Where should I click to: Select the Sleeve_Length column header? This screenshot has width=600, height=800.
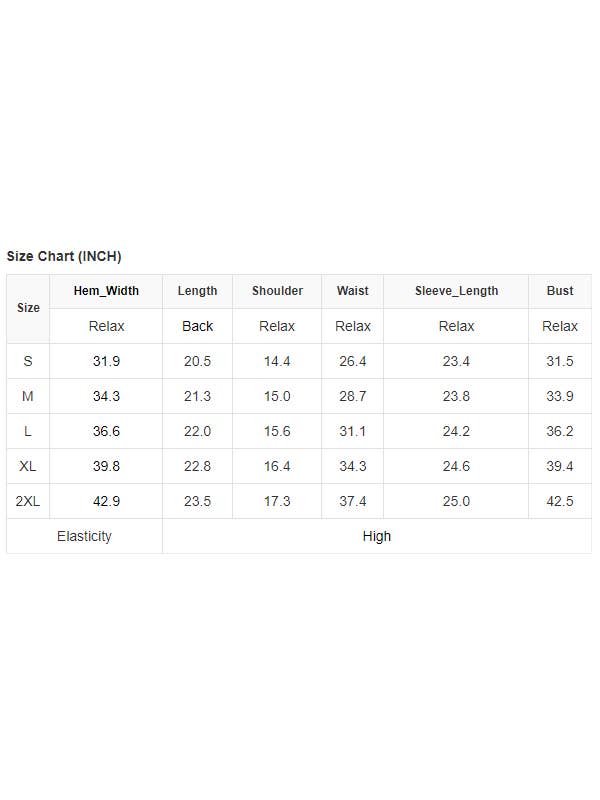[x=456, y=291]
